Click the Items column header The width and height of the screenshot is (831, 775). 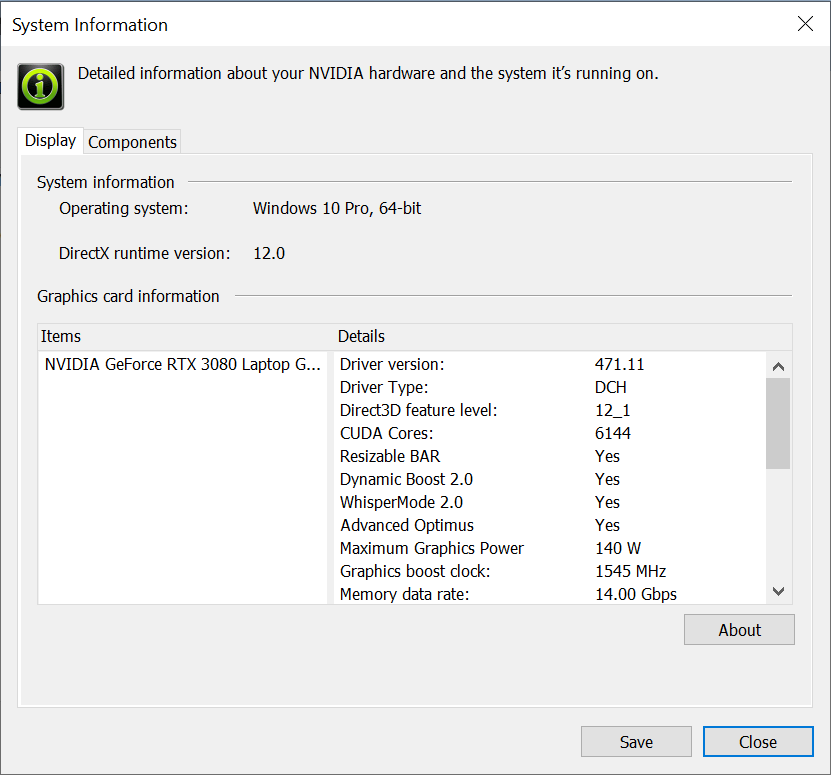pos(185,336)
